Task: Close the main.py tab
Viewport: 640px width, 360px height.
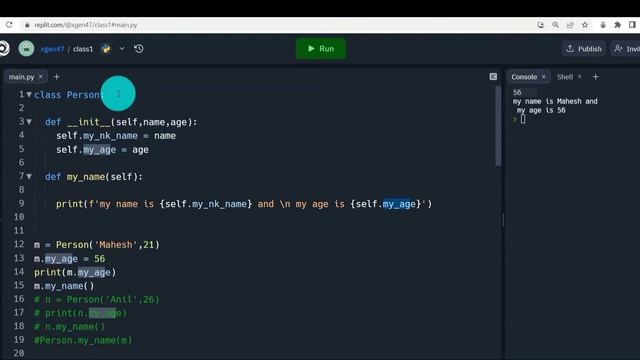Action: coord(41,77)
